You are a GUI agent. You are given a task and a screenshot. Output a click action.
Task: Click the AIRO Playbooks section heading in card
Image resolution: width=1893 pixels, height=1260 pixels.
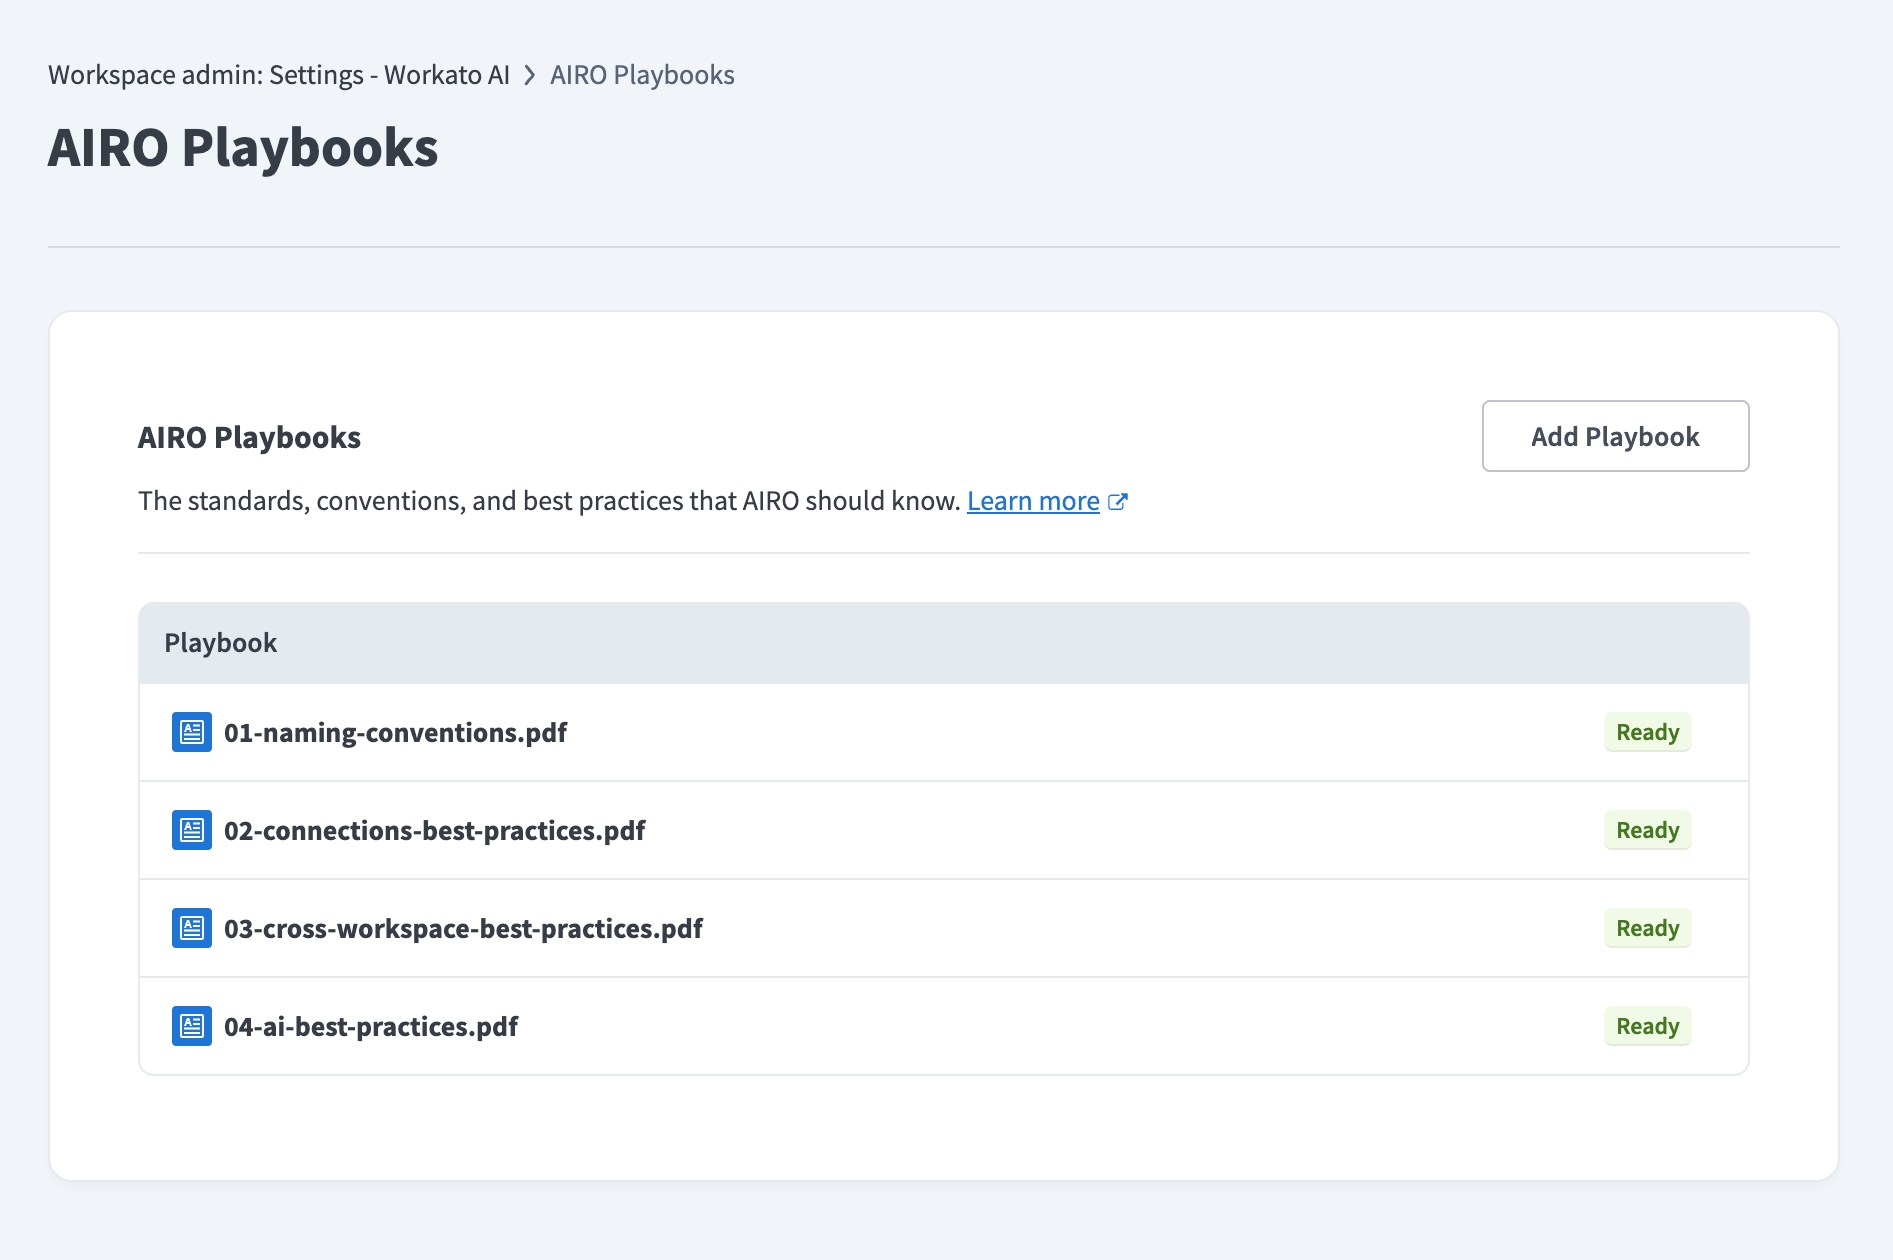(x=249, y=437)
